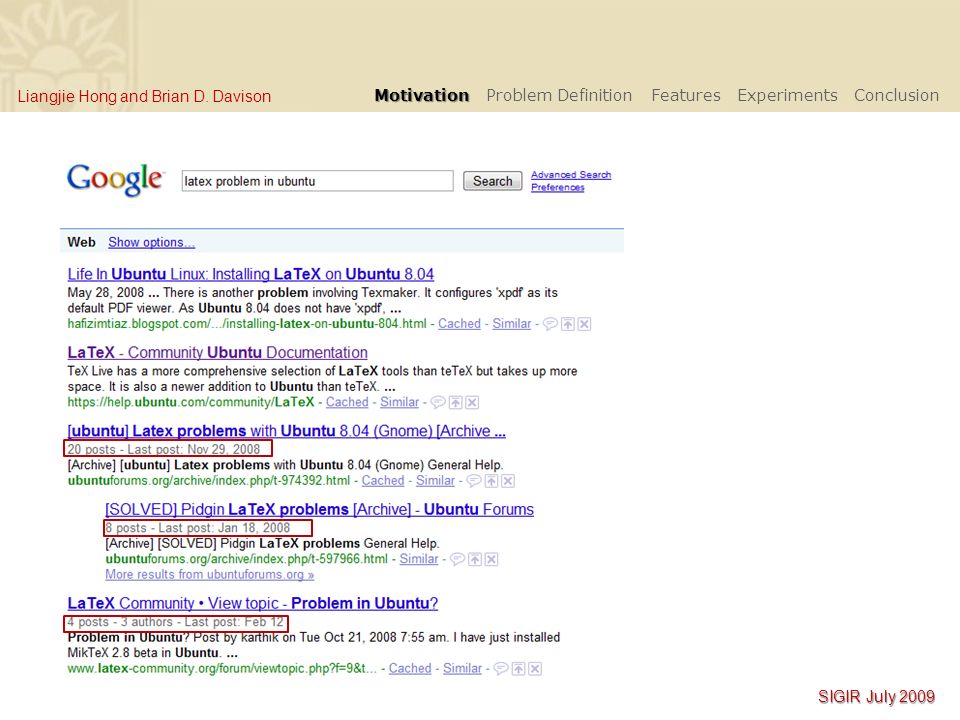
Task: Open Cached link for hafizimtiaz blogspot result
Action: pos(459,324)
